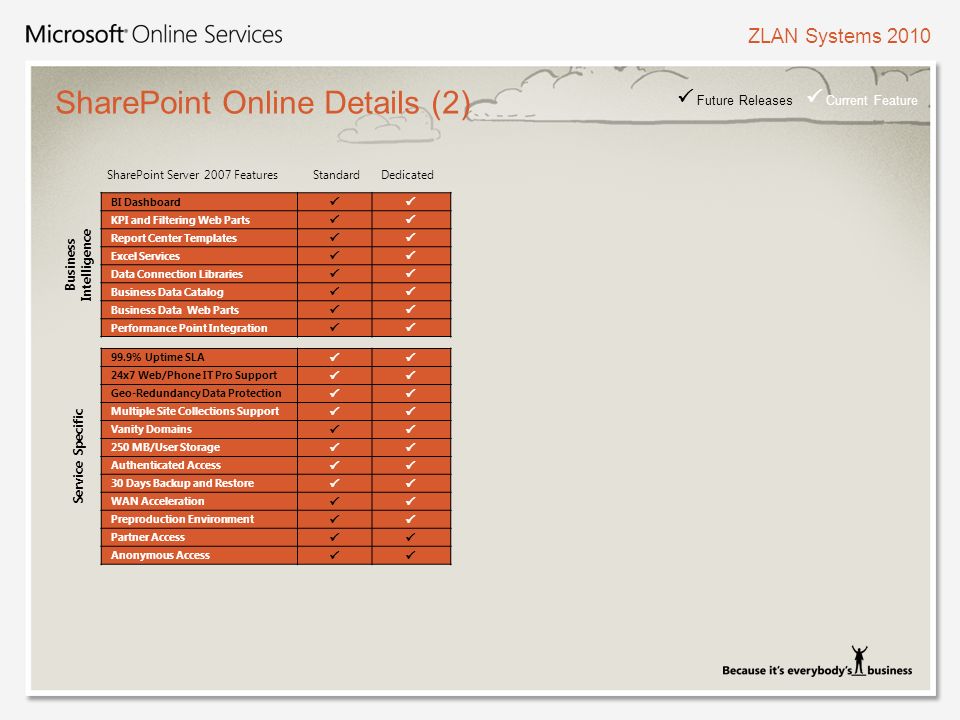This screenshot has width=960, height=720.
Task: Click the Standard checkmark for 99.9% Uptime SLA
Action: (334, 356)
